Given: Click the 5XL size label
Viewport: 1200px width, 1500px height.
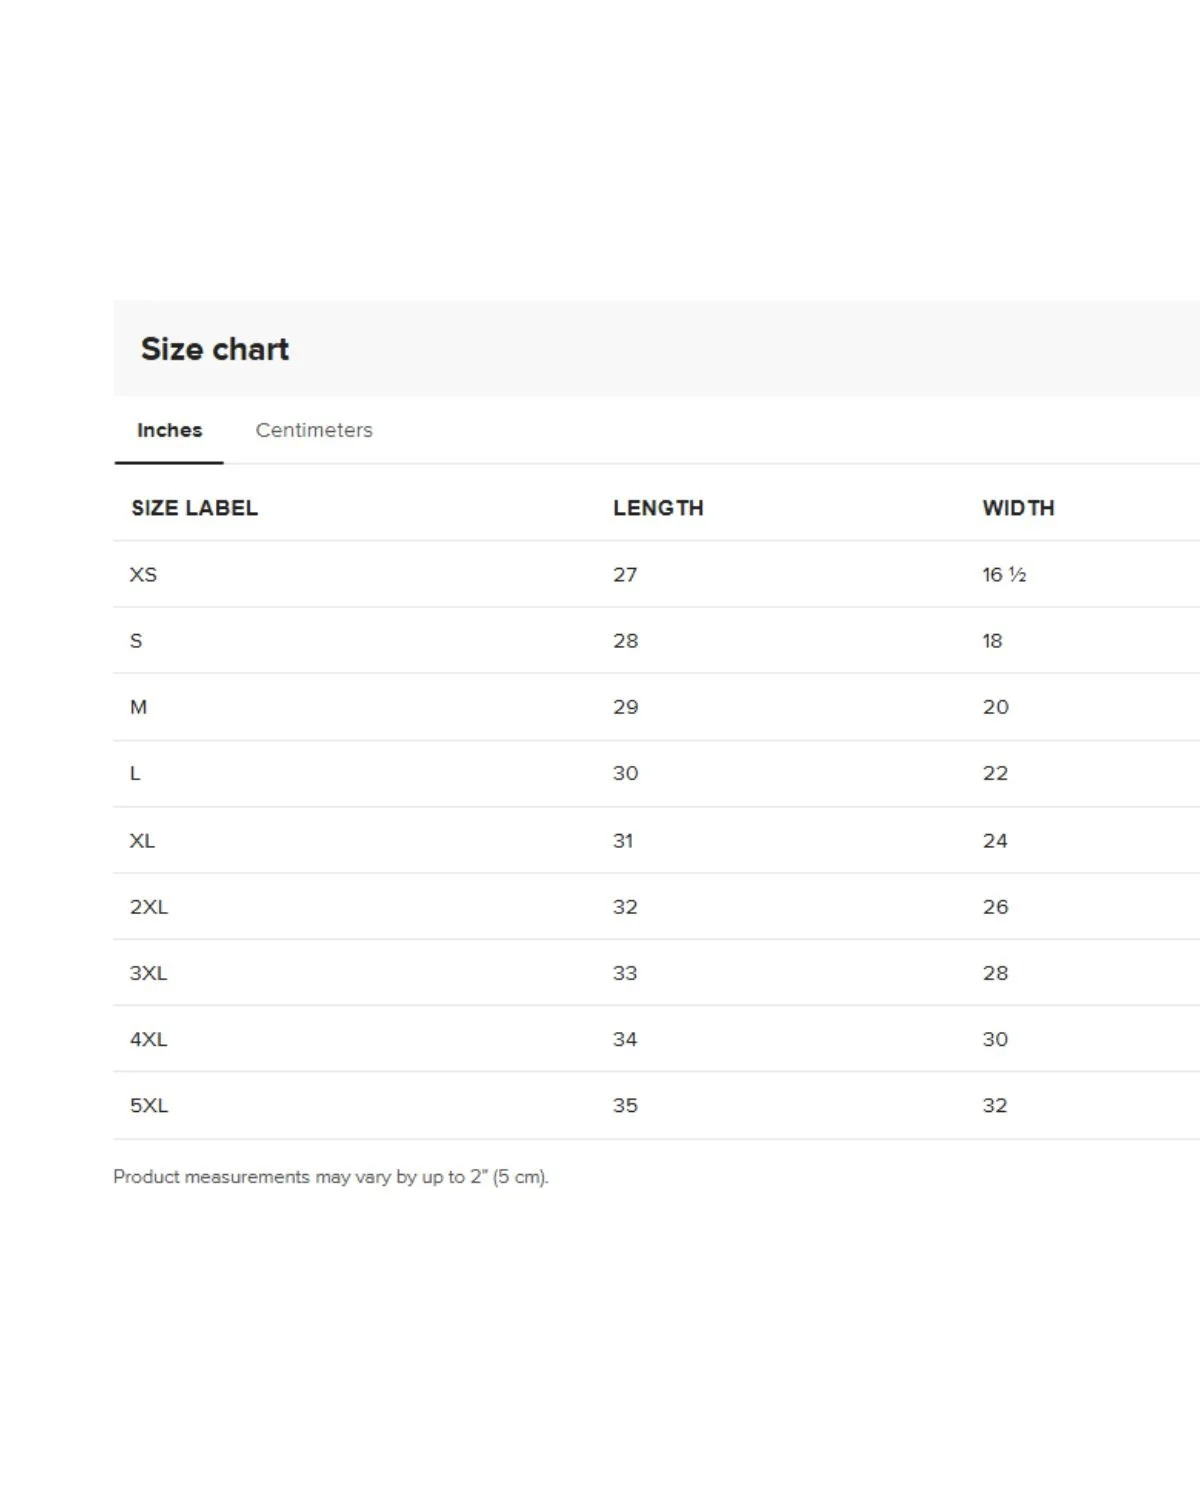Looking at the screenshot, I should [x=148, y=1105].
